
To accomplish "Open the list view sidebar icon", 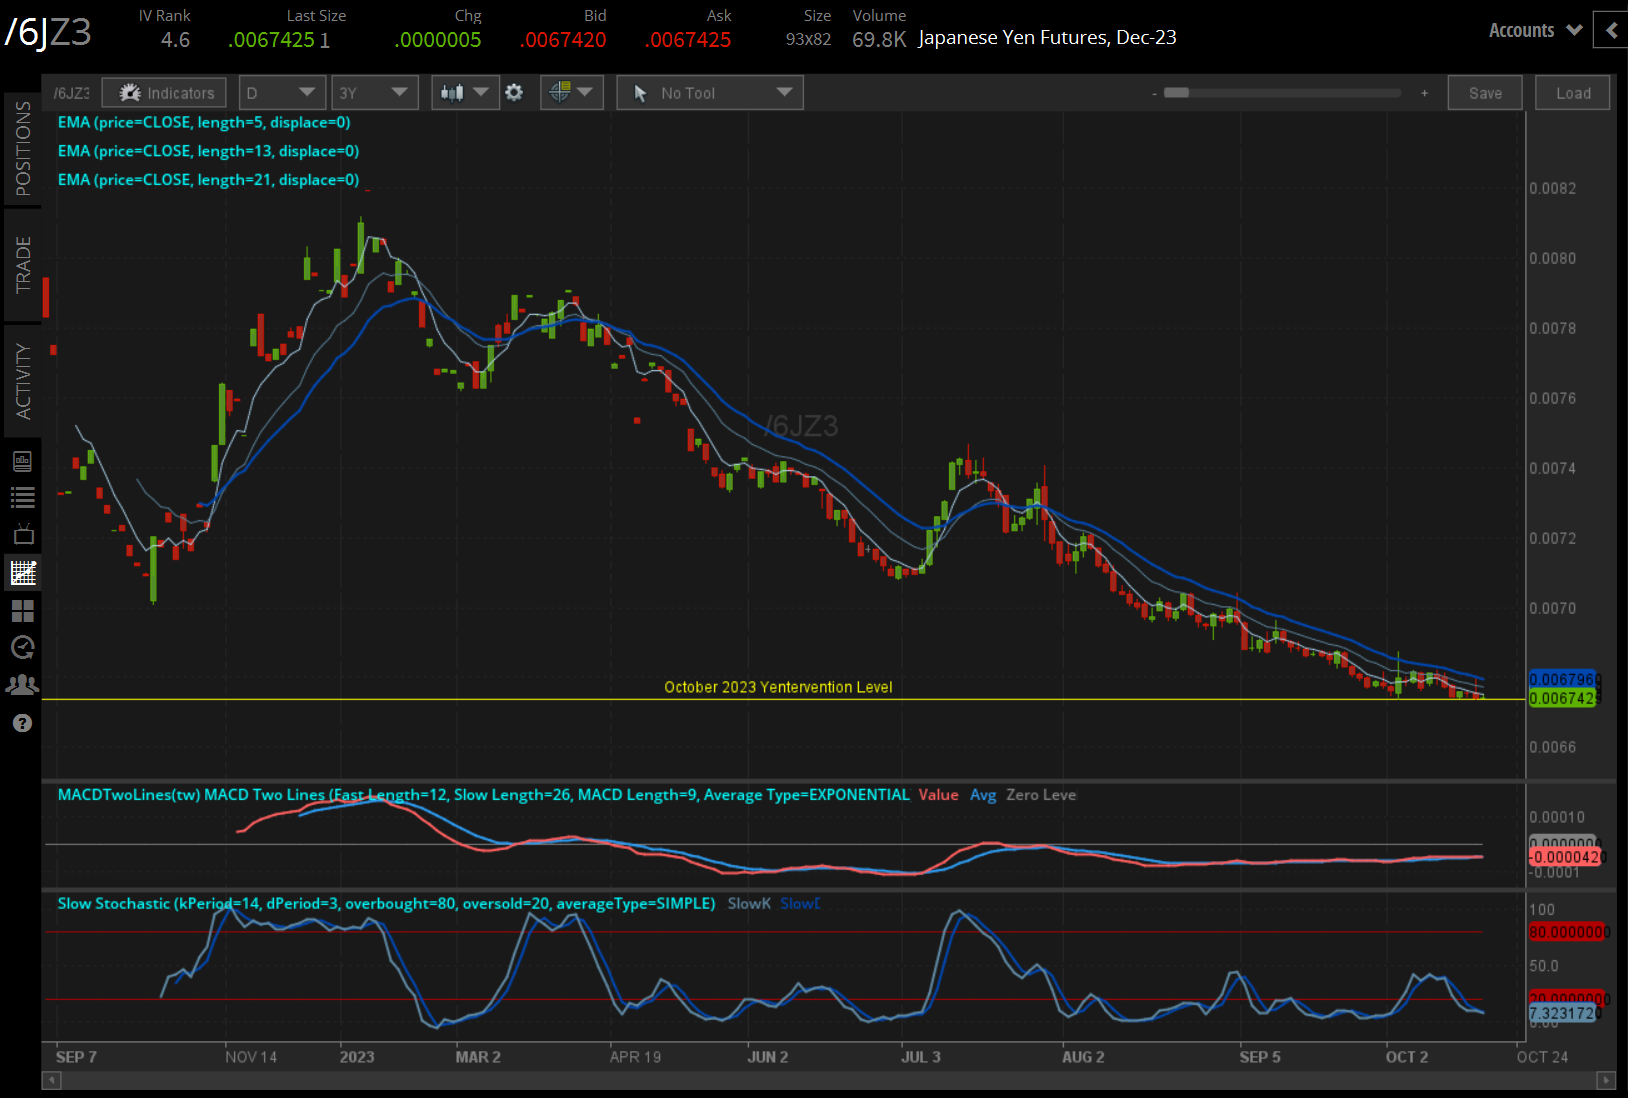I will click(22, 497).
